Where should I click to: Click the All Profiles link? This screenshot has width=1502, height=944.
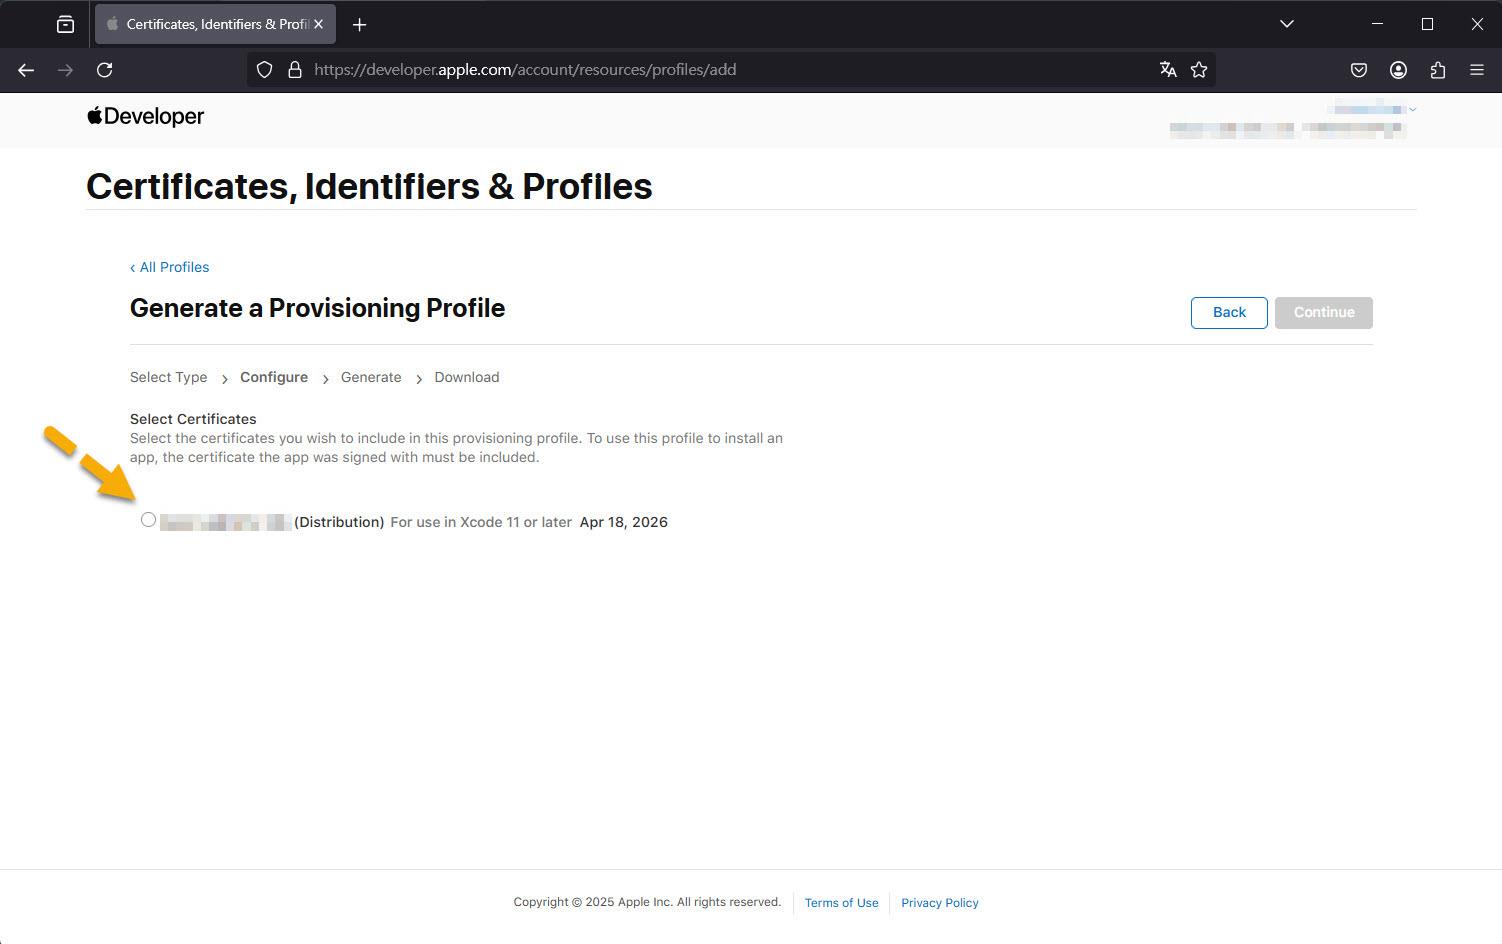tap(170, 267)
